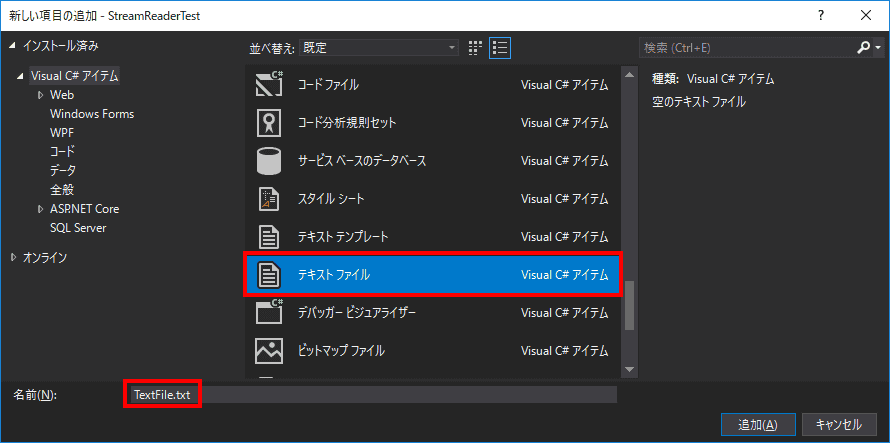Image resolution: width=890 pixels, height=443 pixels.
Task: Switch to small icons list view
Action: click(x=500, y=48)
